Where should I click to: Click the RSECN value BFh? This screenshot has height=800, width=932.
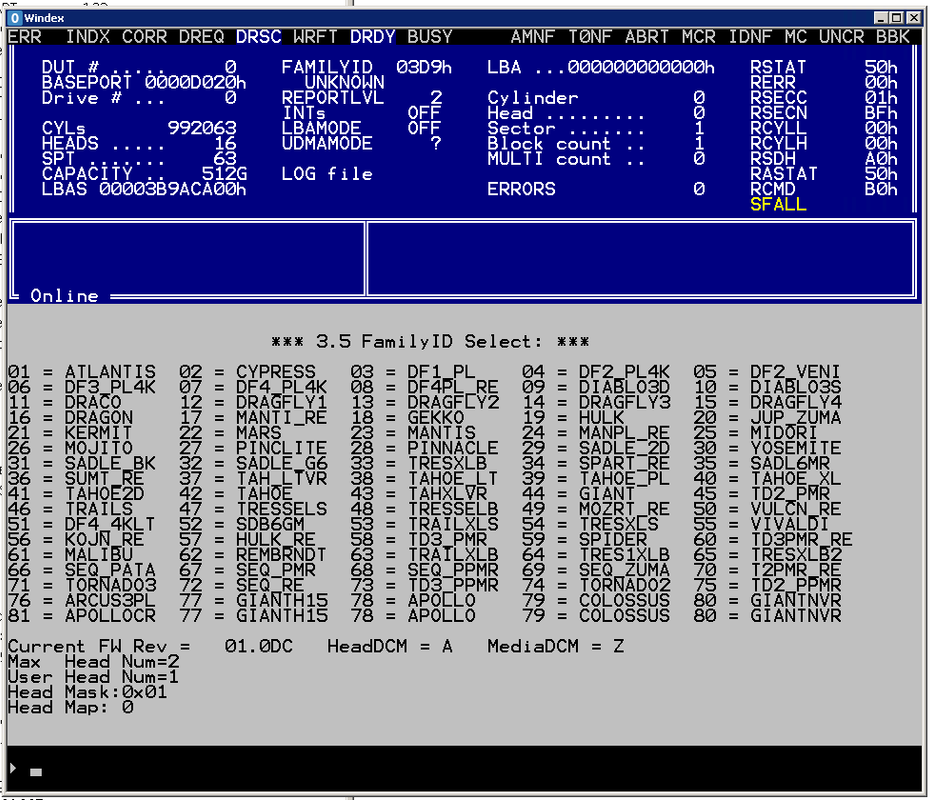tap(881, 113)
